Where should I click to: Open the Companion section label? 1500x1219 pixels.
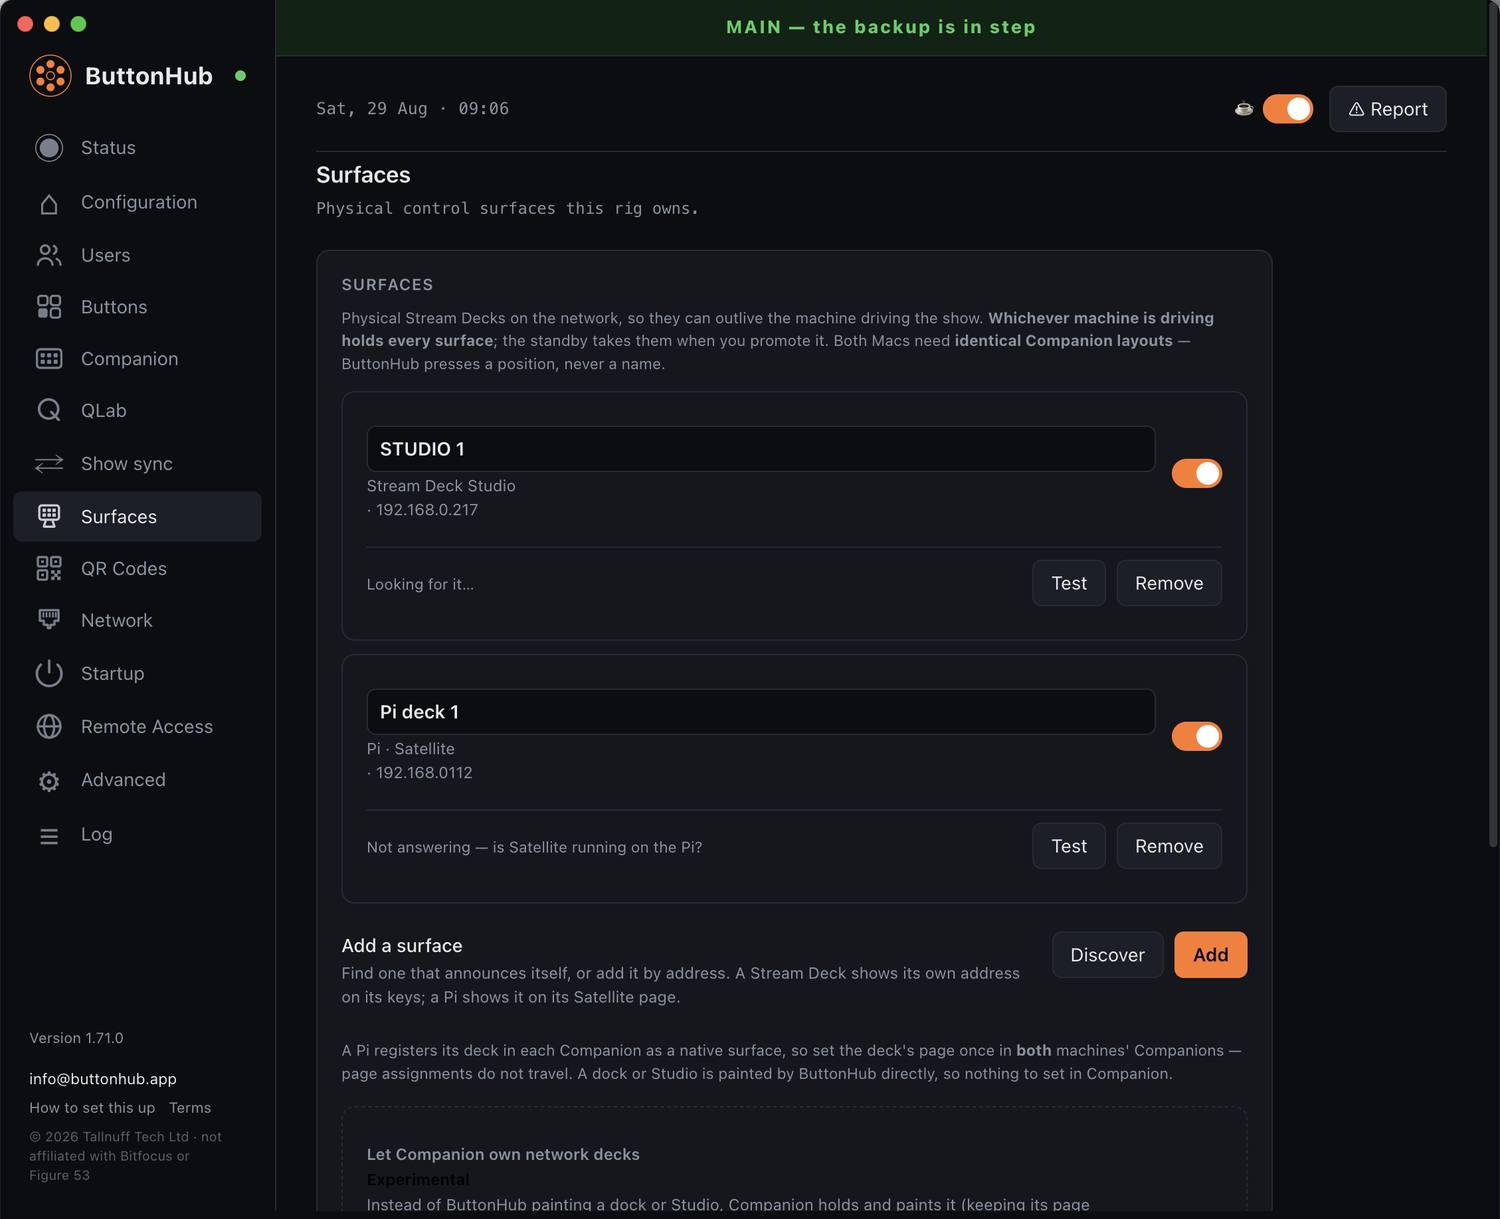coord(130,359)
